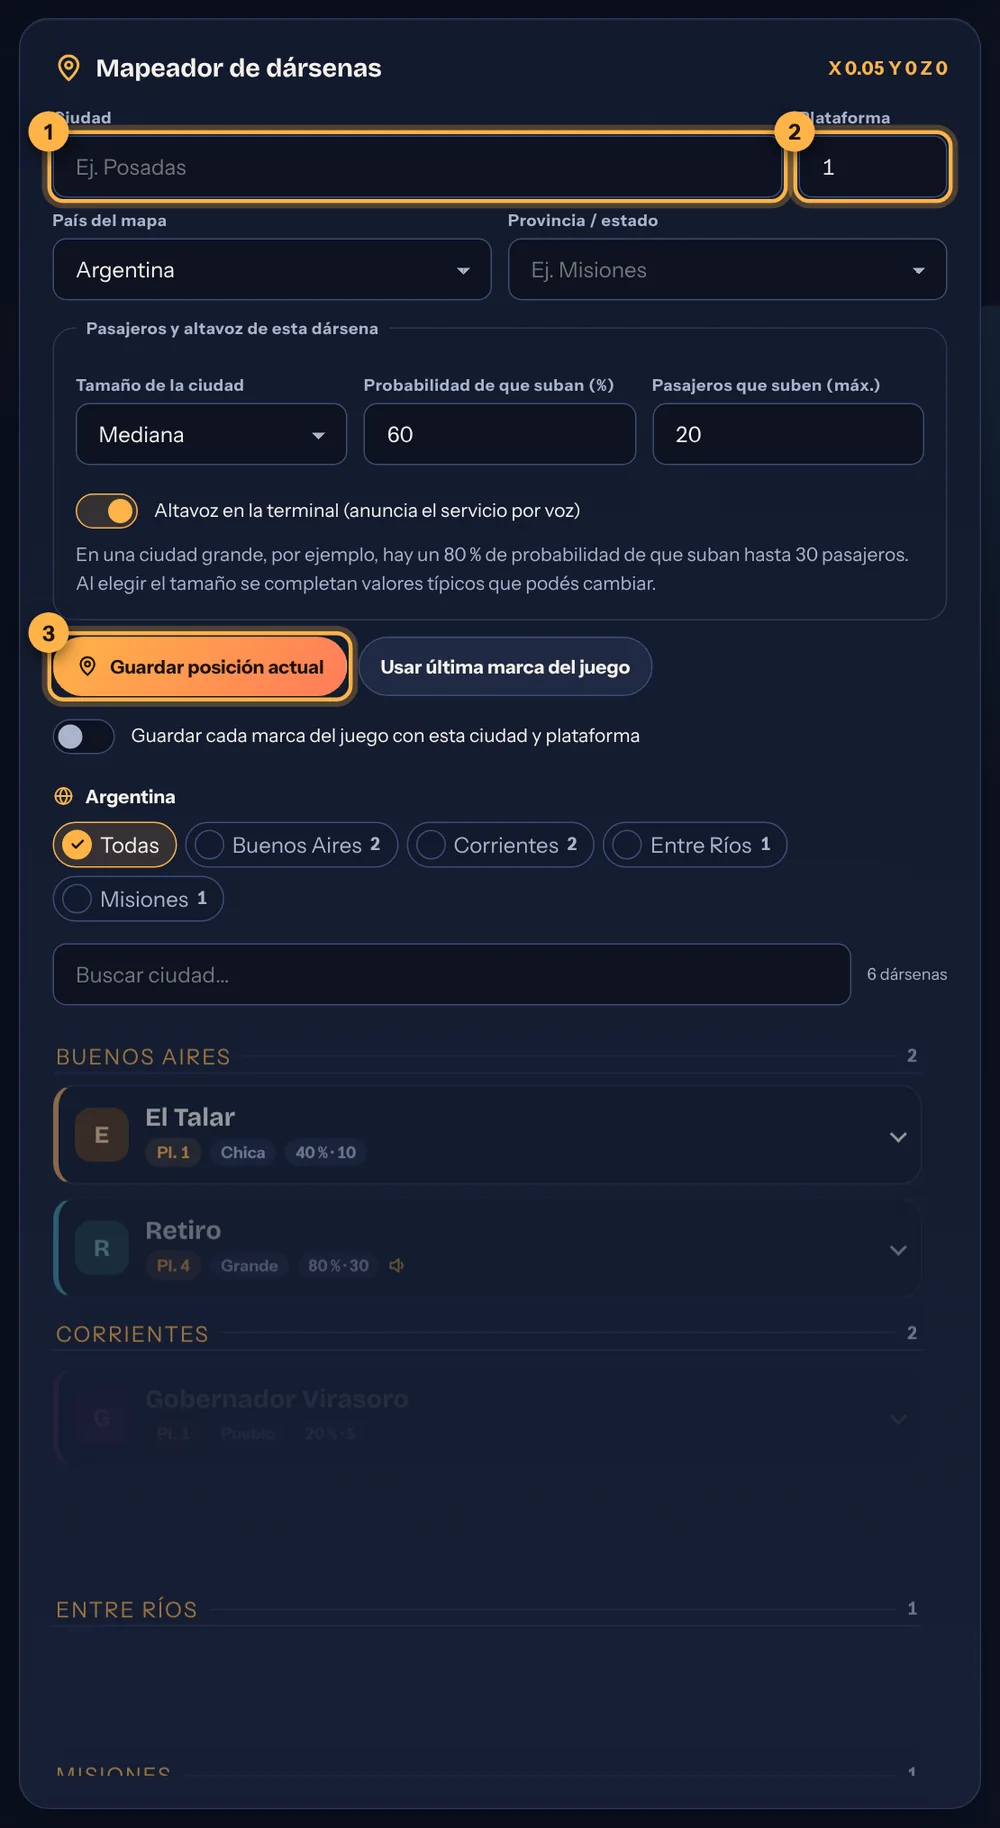The height and width of the screenshot is (1828, 1000).
Task: Open the Tamaño de la ciudad dropdown
Action: click(211, 434)
